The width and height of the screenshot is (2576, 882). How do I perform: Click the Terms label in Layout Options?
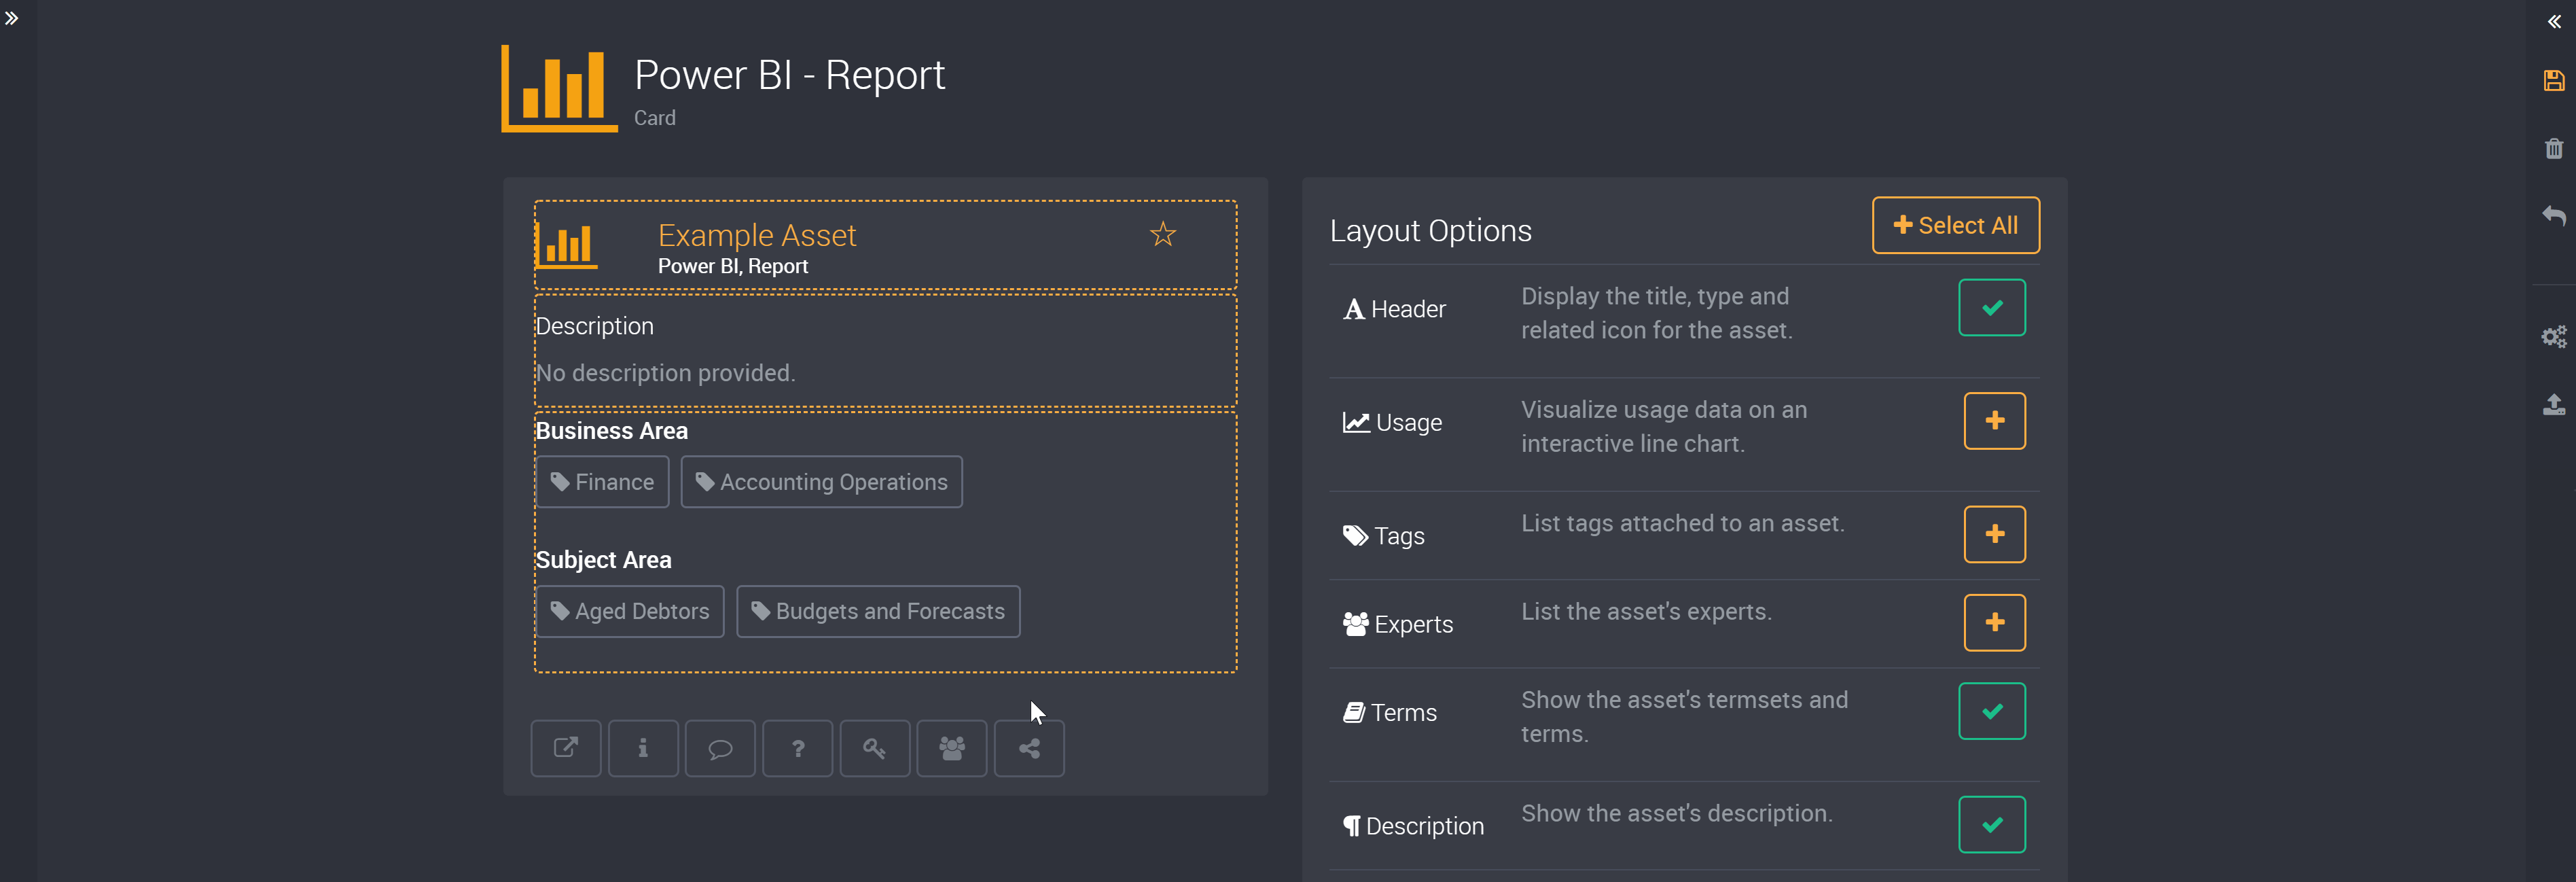pyautogui.click(x=1390, y=713)
